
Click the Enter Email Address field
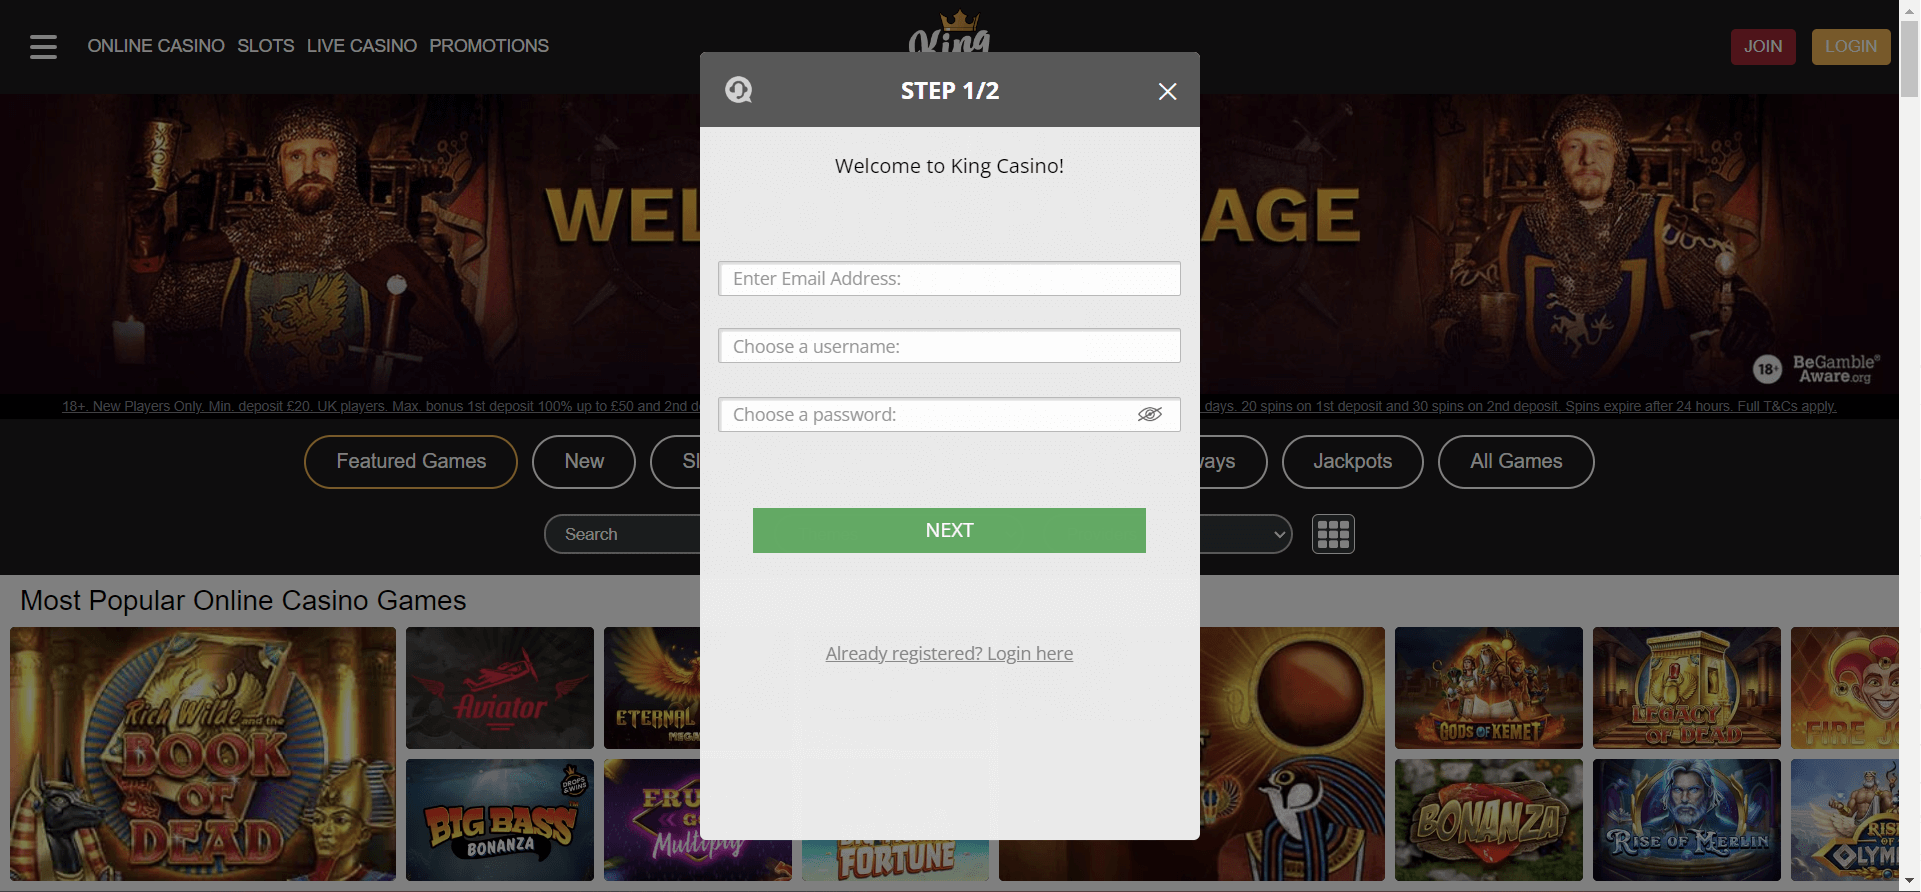pyautogui.click(x=949, y=279)
